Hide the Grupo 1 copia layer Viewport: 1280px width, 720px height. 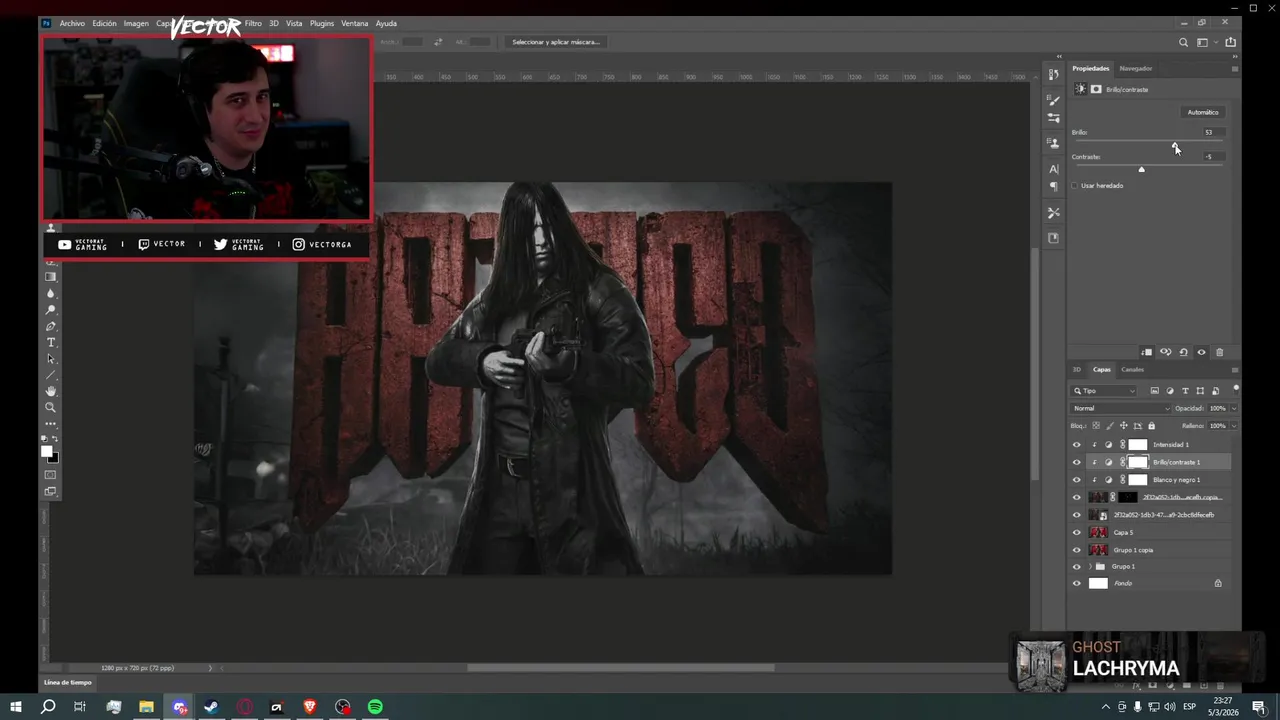pos(1077,550)
